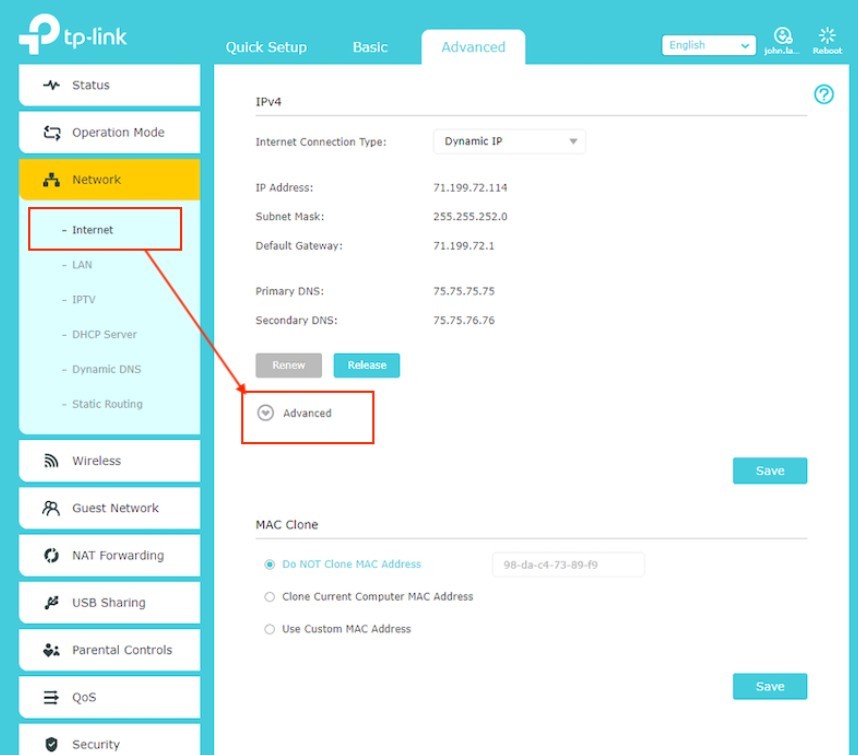858x755 pixels.
Task: Switch to the Quick Setup tab
Action: click(x=266, y=47)
